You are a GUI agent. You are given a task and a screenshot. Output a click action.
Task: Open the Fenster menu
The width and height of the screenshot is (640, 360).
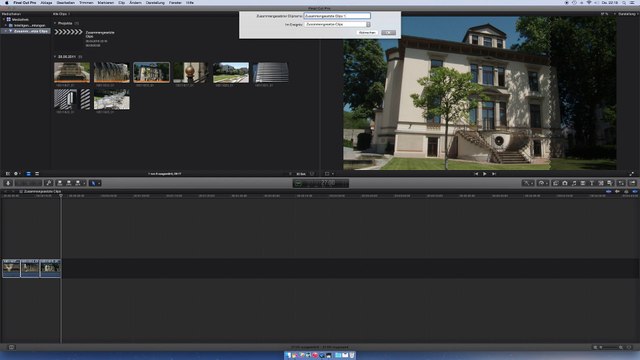175,3
